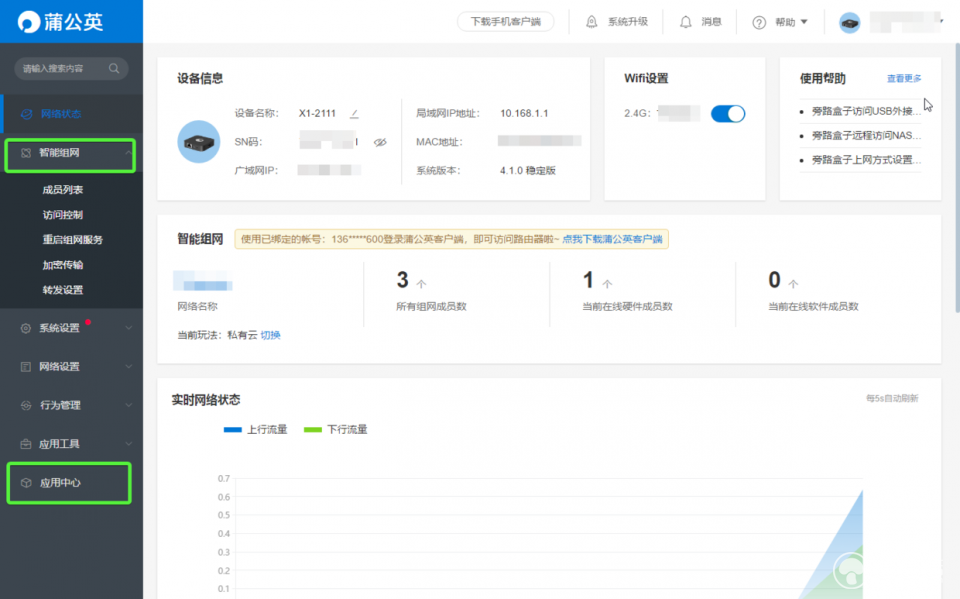The image size is (960, 599).
Task: Click the device name X1-2111
Action: click(x=317, y=113)
